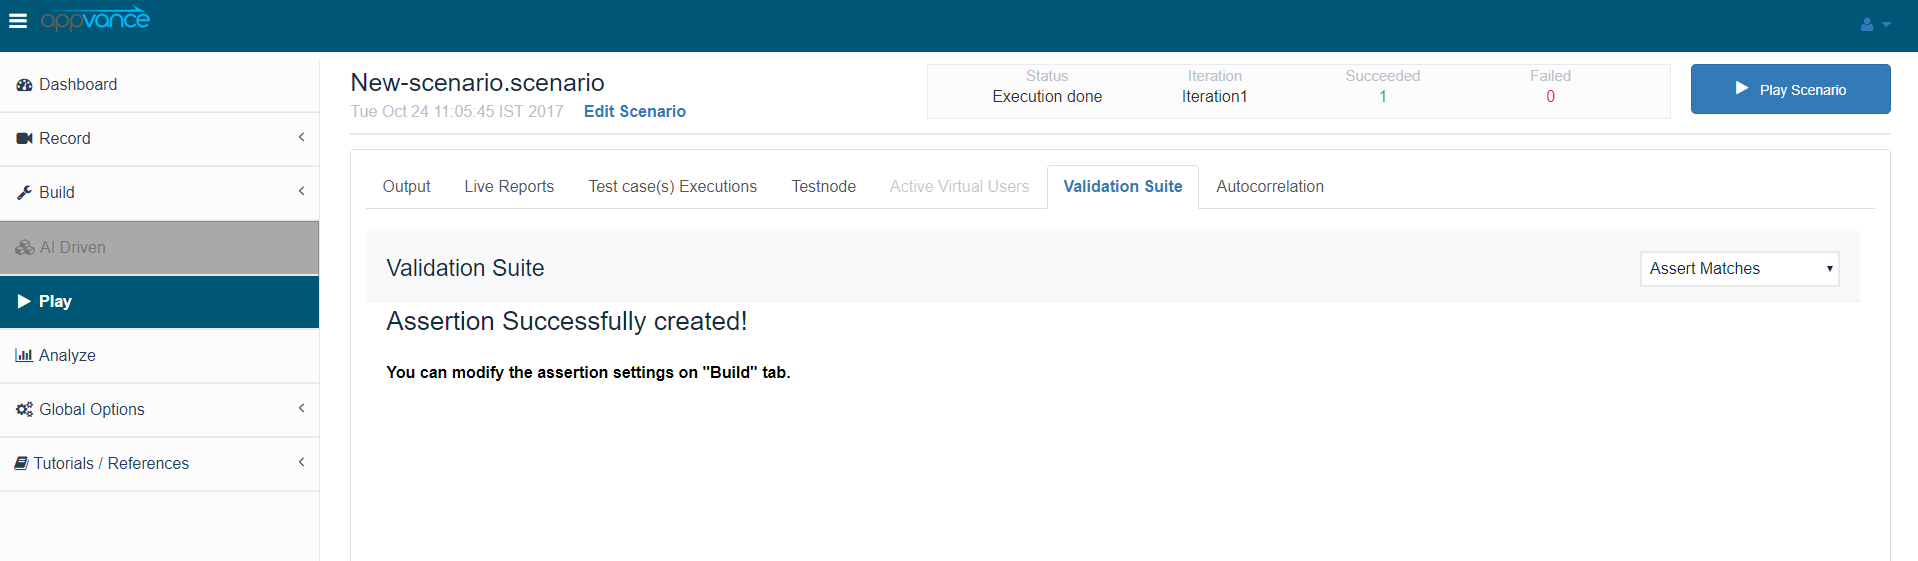Expand the Global Options chevron
The height and width of the screenshot is (561, 1918).
(x=301, y=408)
